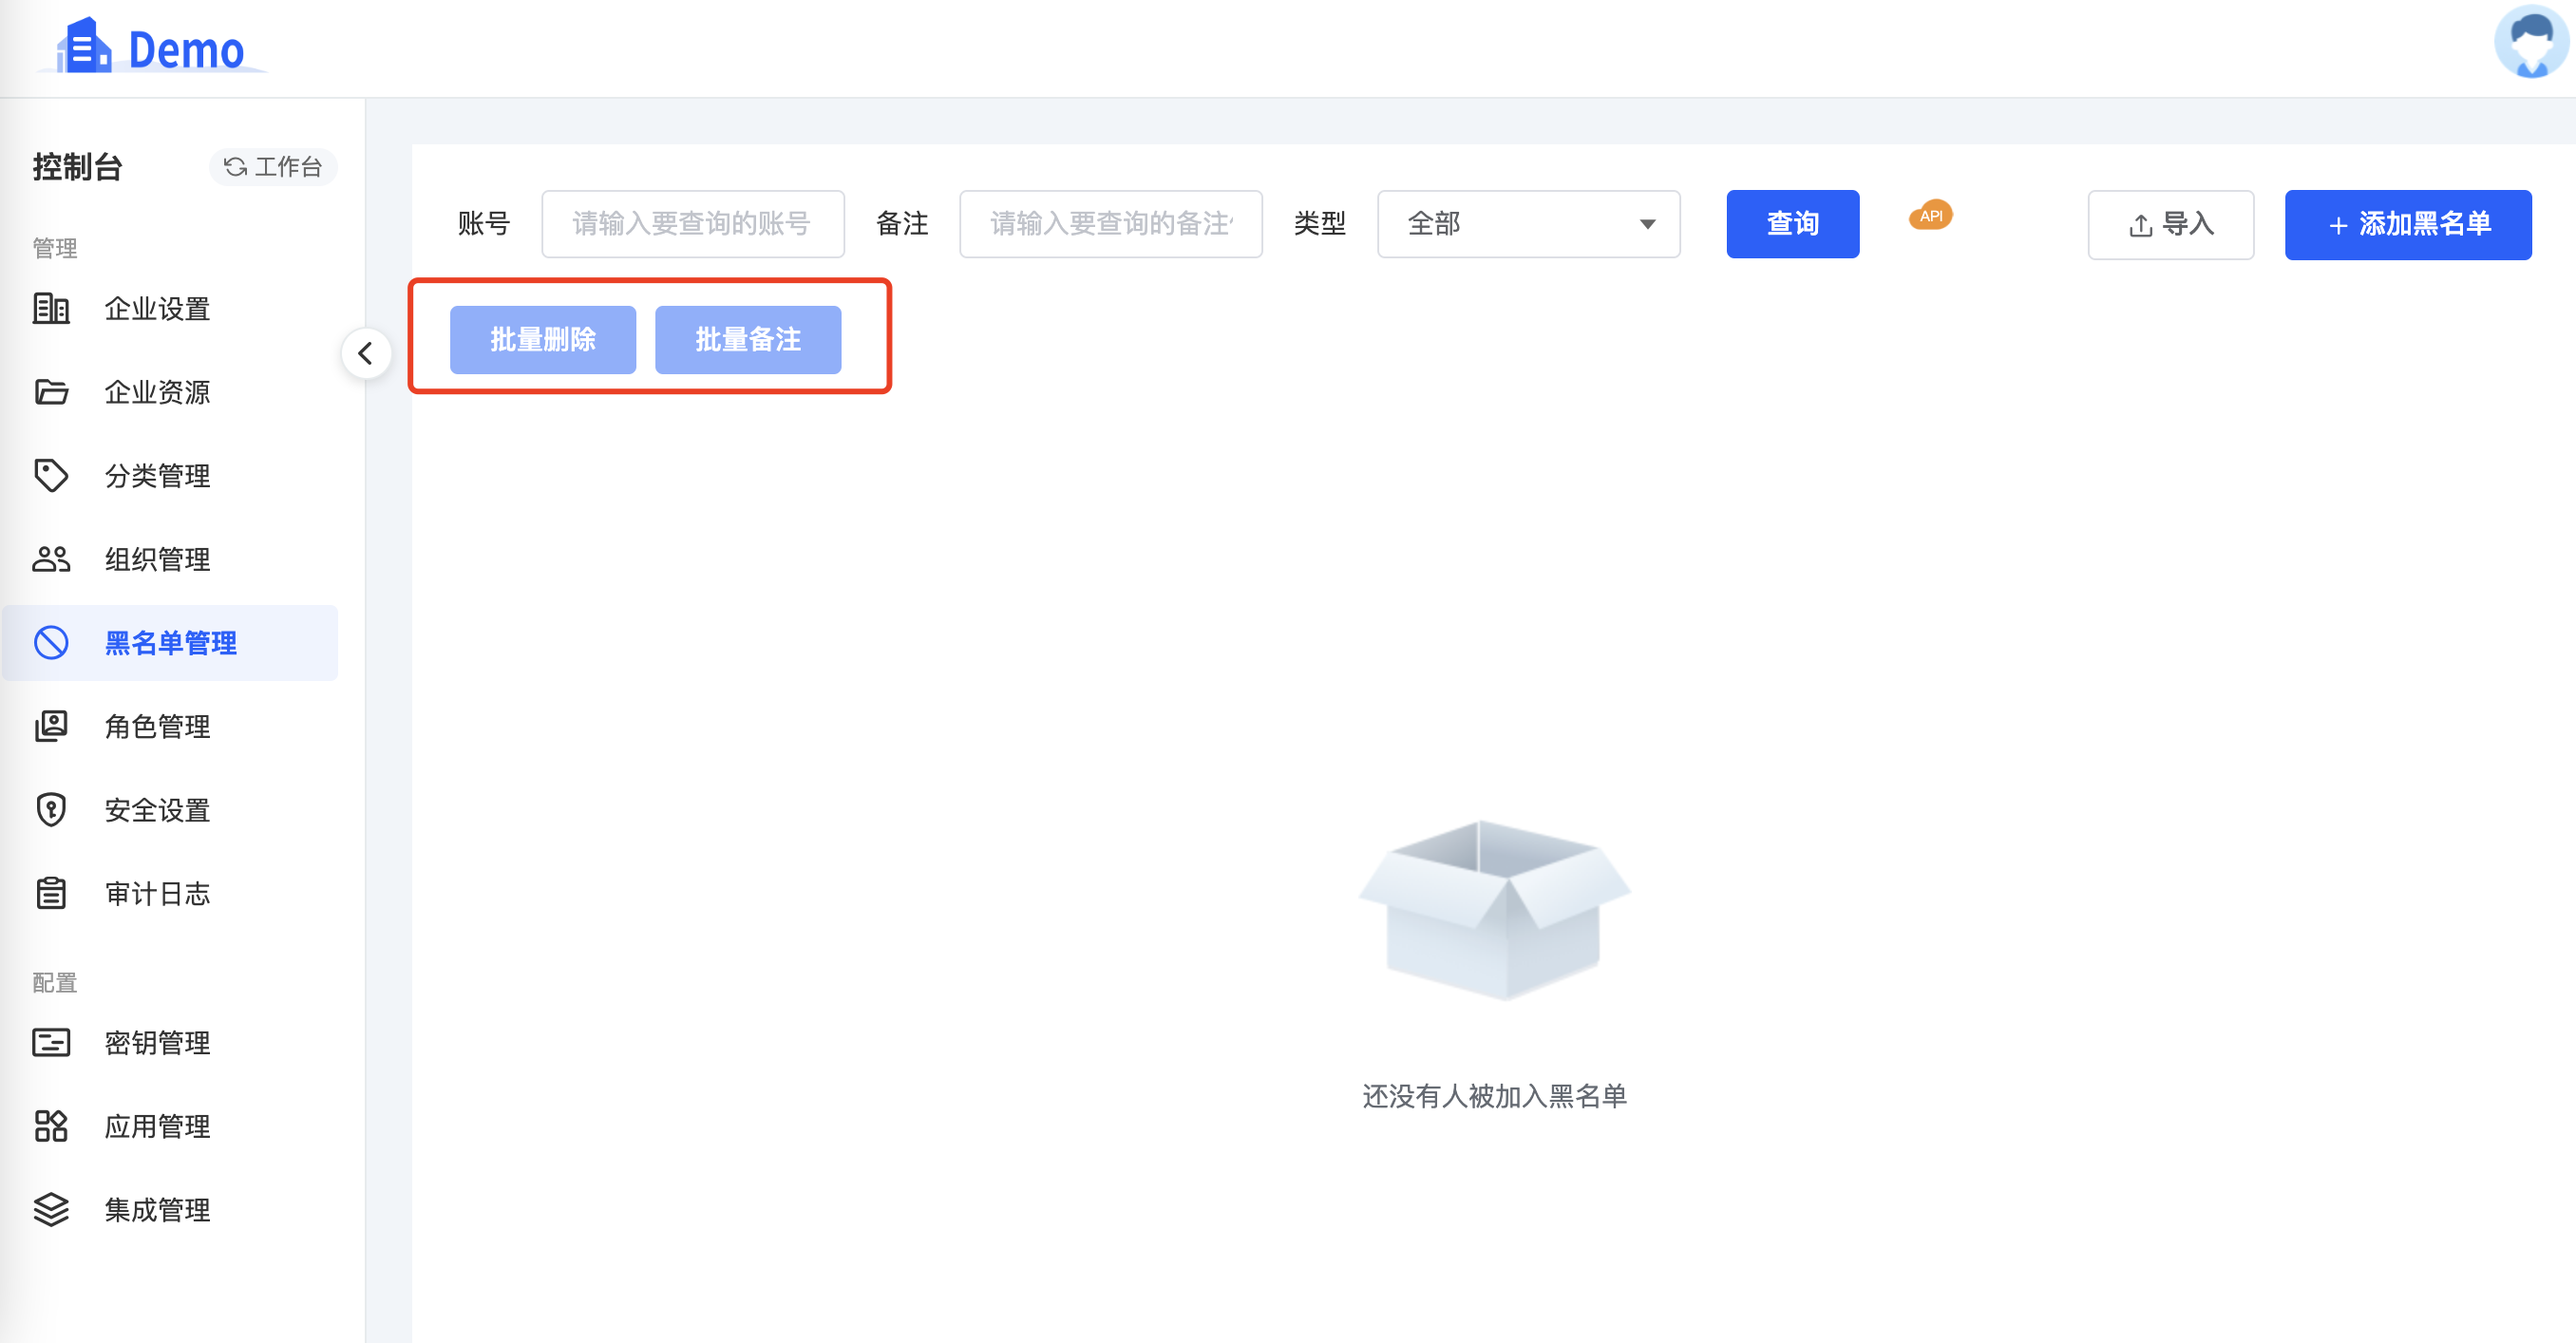Click the Demo logo text
The height and width of the screenshot is (1343, 2576).
(x=186, y=50)
